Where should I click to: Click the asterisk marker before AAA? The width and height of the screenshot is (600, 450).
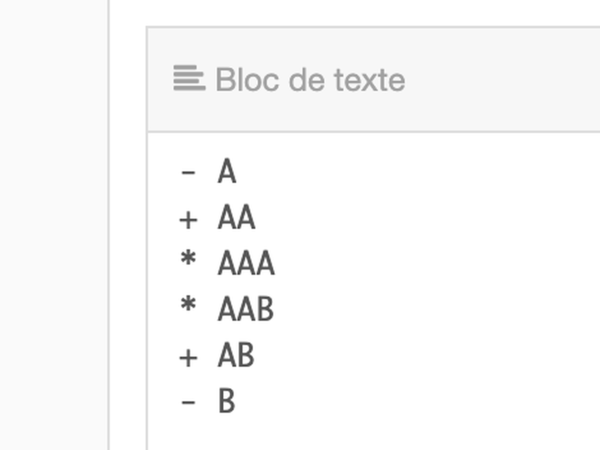(188, 262)
